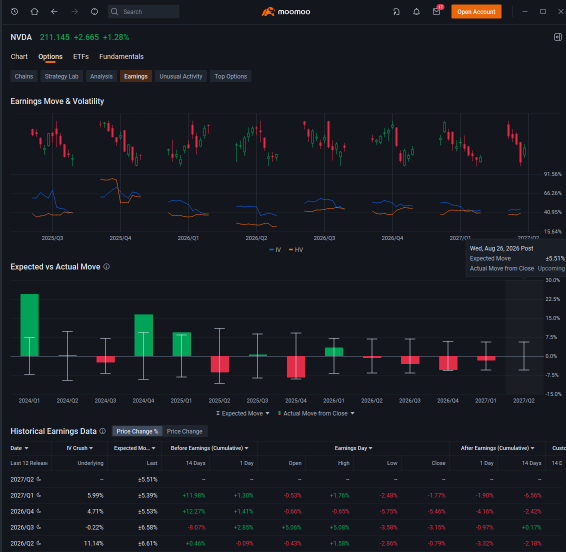Toggle the side panel icon near NVDA row
This screenshot has height=552, width=566.
pyautogui.click(x=558, y=37)
